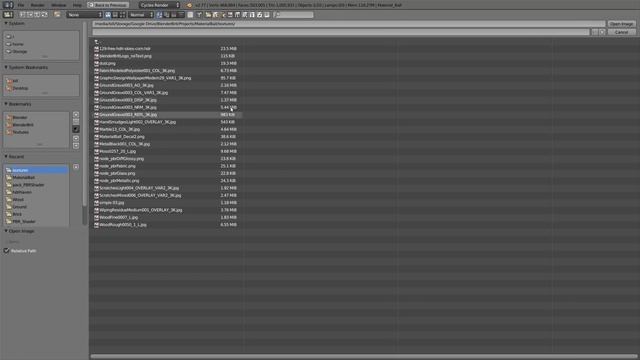Go forward to next folder arrow
This screenshot has height=360, width=640.
click(x=30, y=15)
